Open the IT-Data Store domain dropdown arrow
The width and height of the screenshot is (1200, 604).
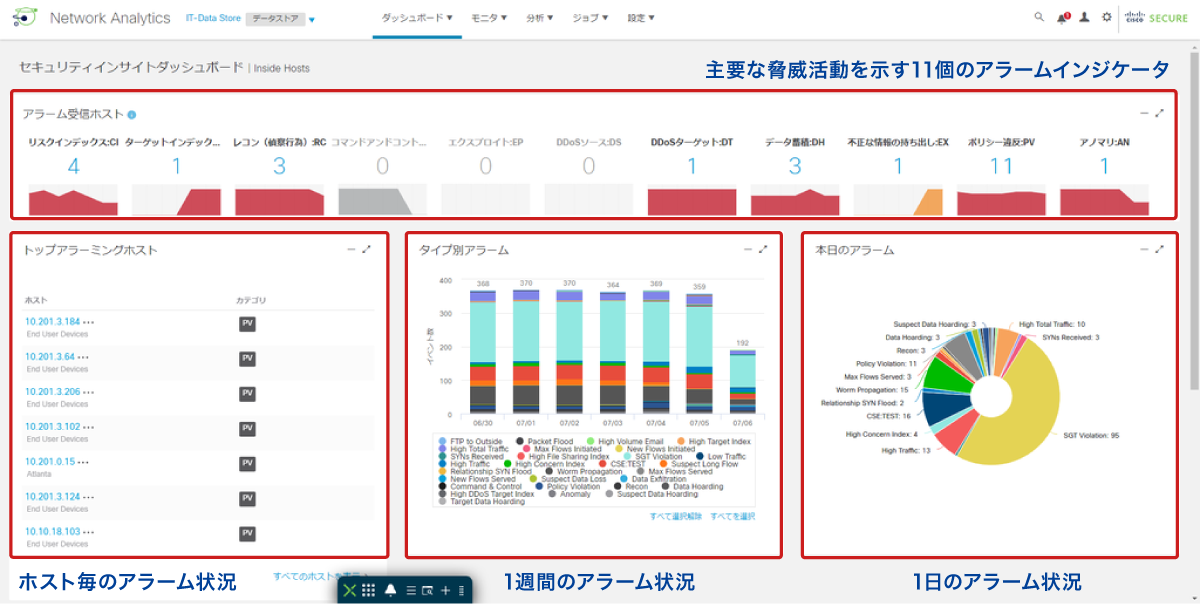312,19
